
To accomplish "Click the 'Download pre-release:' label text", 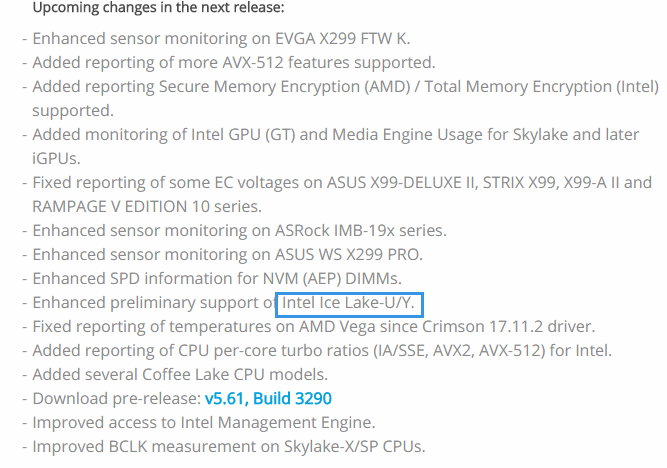I will 117,399.
